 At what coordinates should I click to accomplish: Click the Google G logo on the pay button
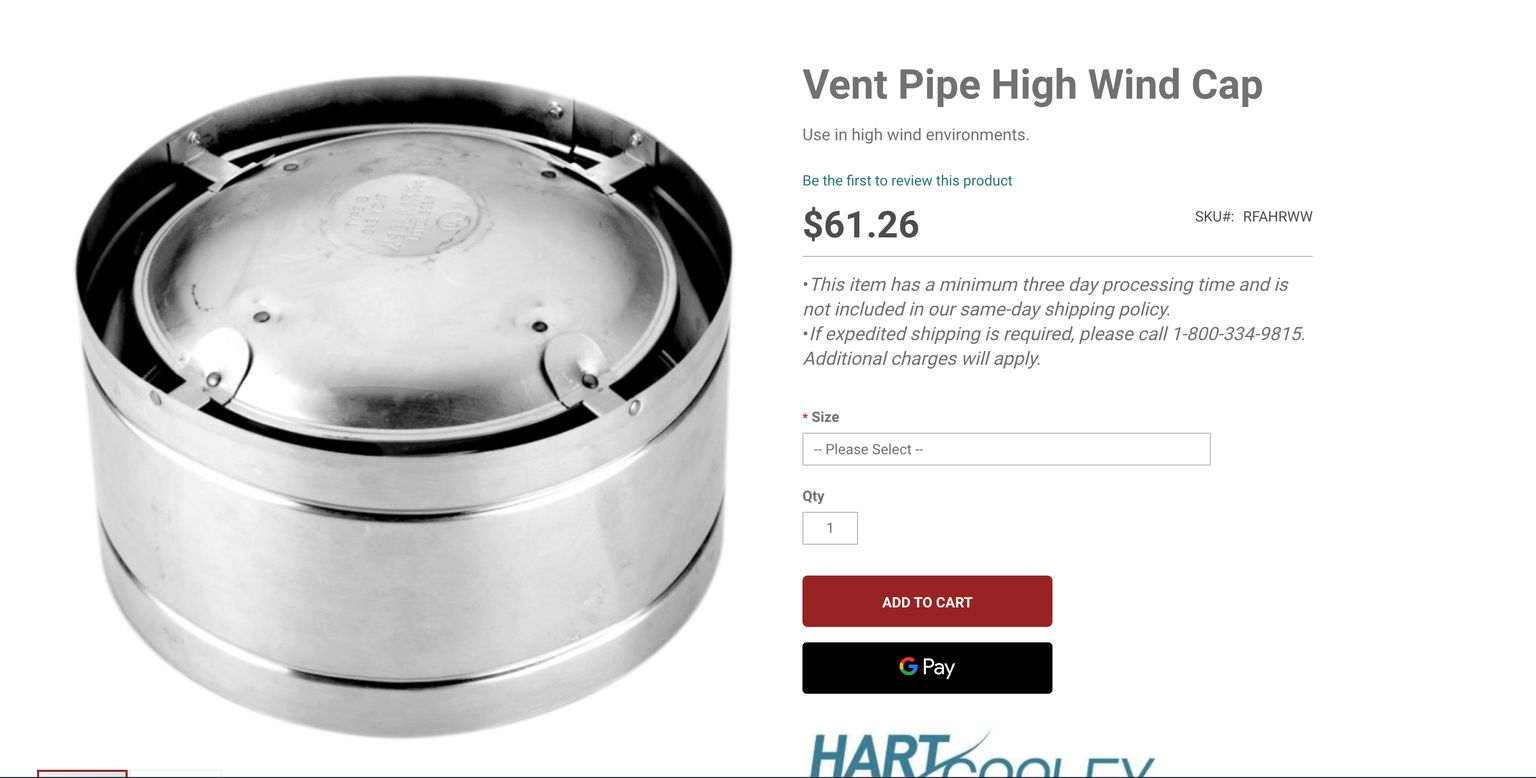pos(908,667)
